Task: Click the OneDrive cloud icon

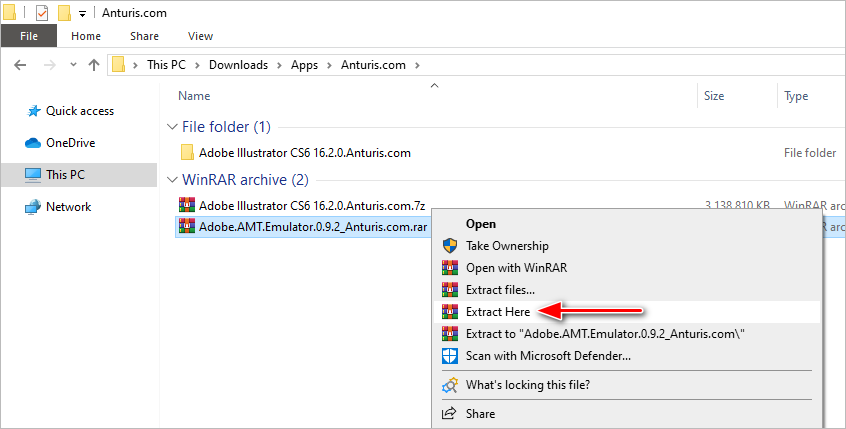Action: [x=32, y=143]
